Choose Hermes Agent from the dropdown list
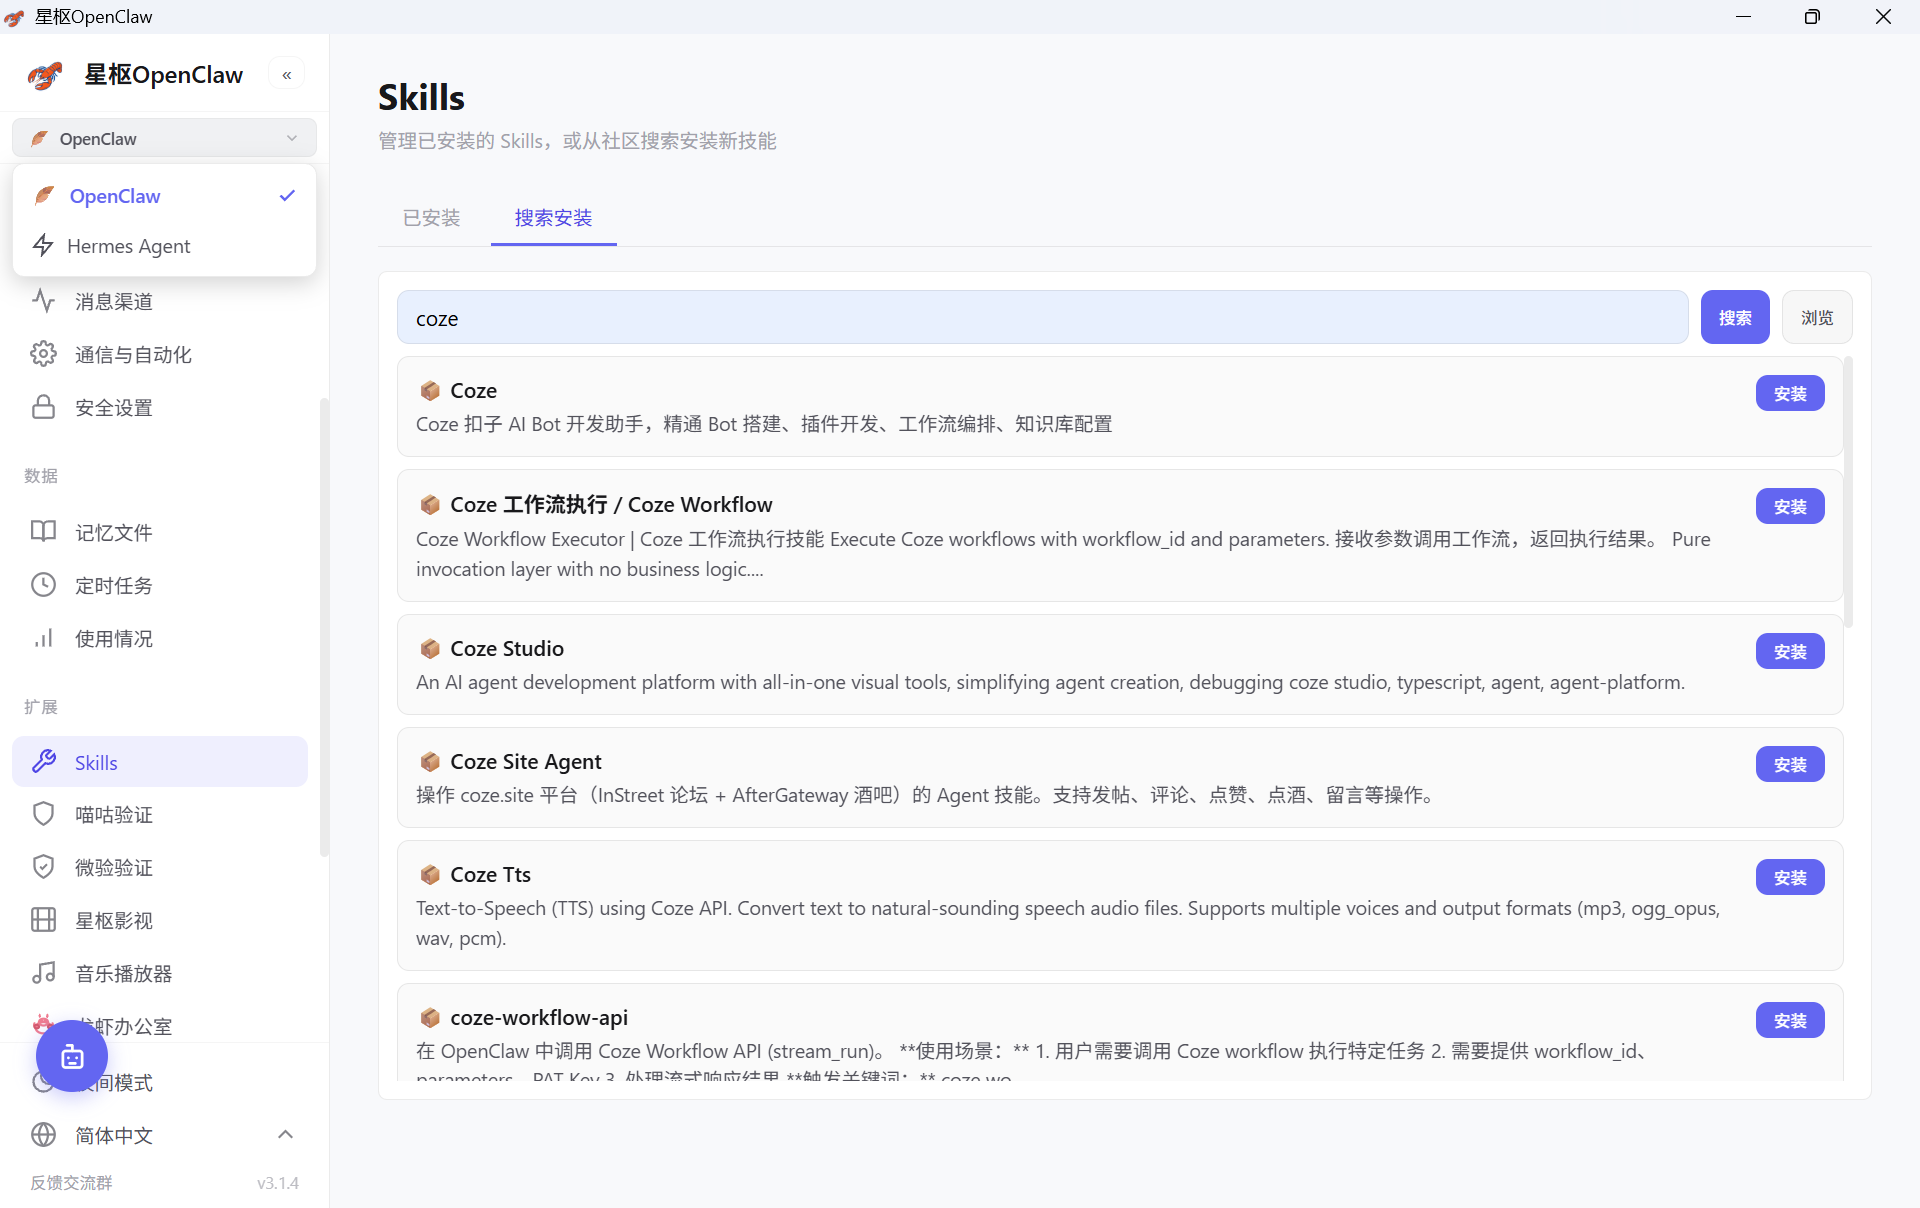The height and width of the screenshot is (1208, 1920). [164, 246]
